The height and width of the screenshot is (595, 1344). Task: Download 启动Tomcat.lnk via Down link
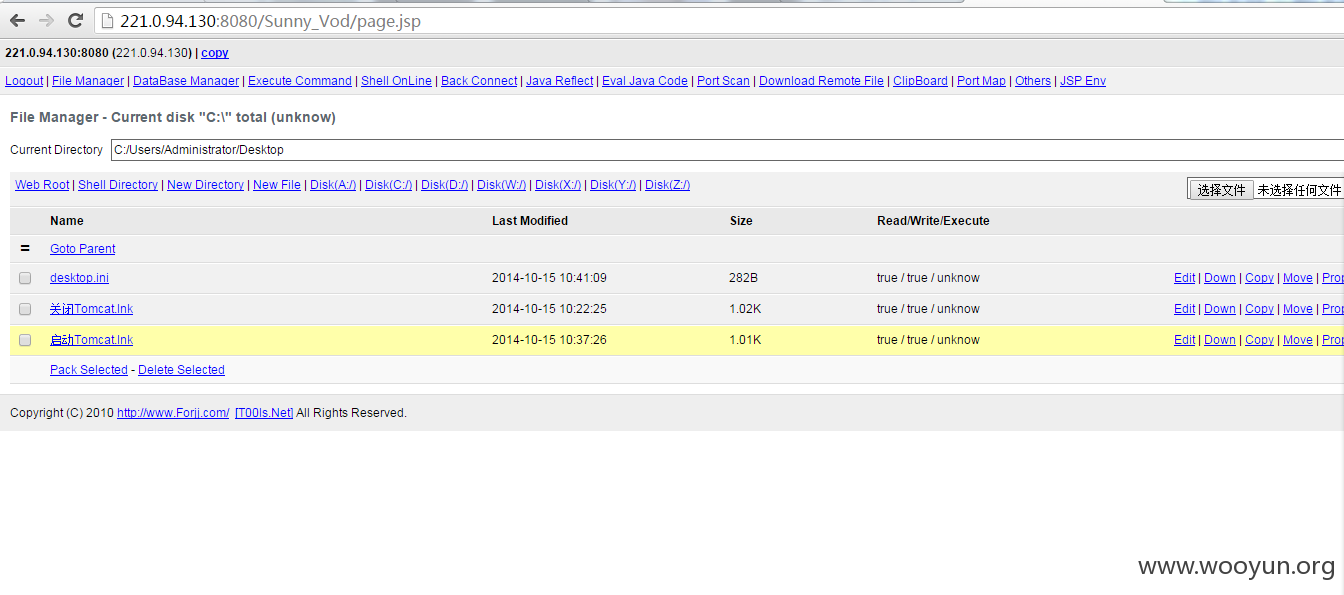(1220, 340)
